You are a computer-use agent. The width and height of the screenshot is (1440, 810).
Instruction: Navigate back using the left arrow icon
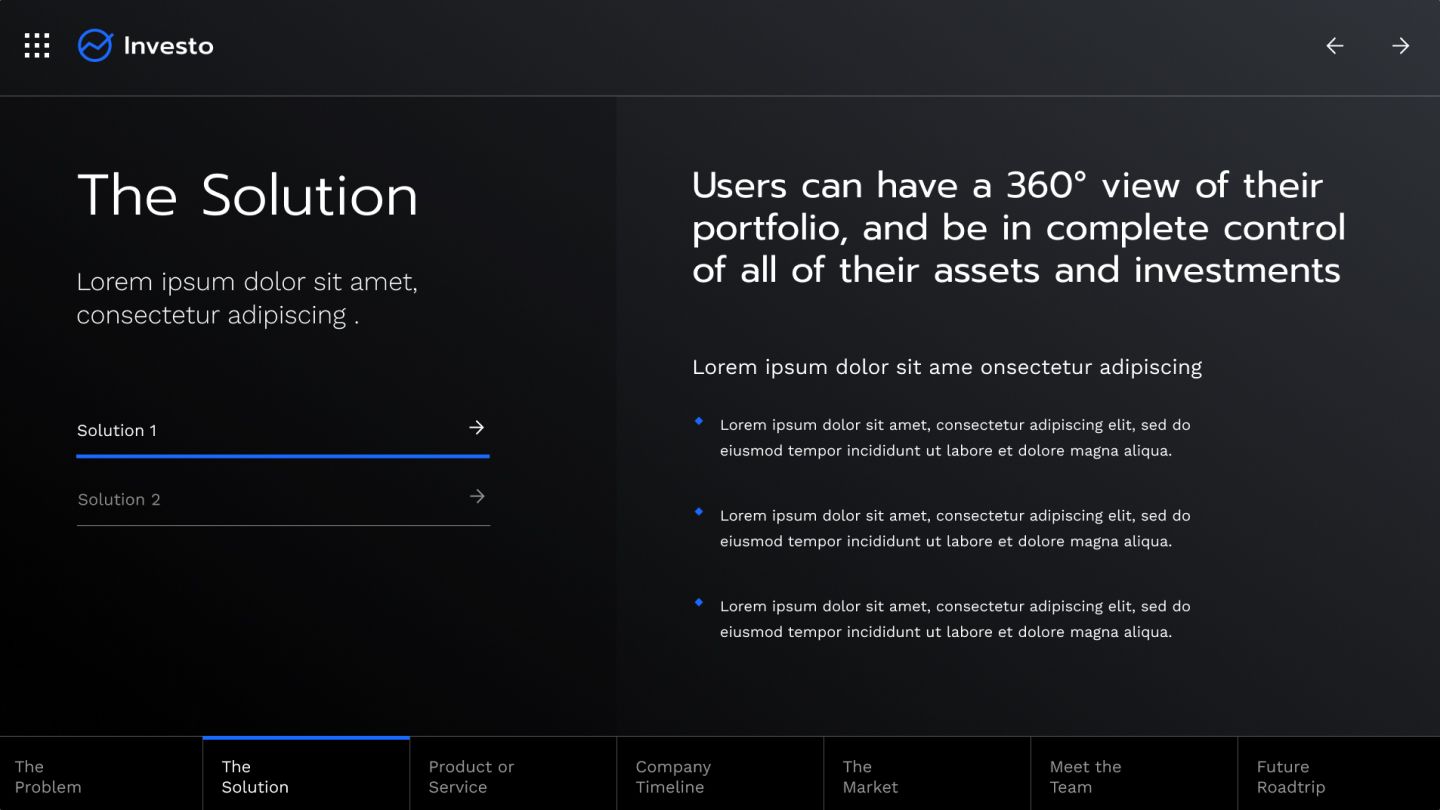point(1333,46)
